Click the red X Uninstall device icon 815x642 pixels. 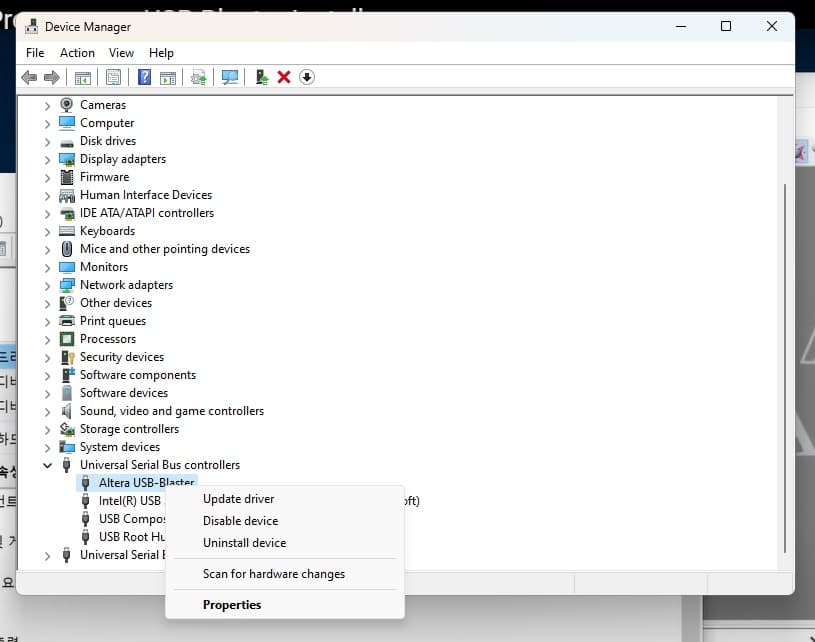(x=284, y=77)
